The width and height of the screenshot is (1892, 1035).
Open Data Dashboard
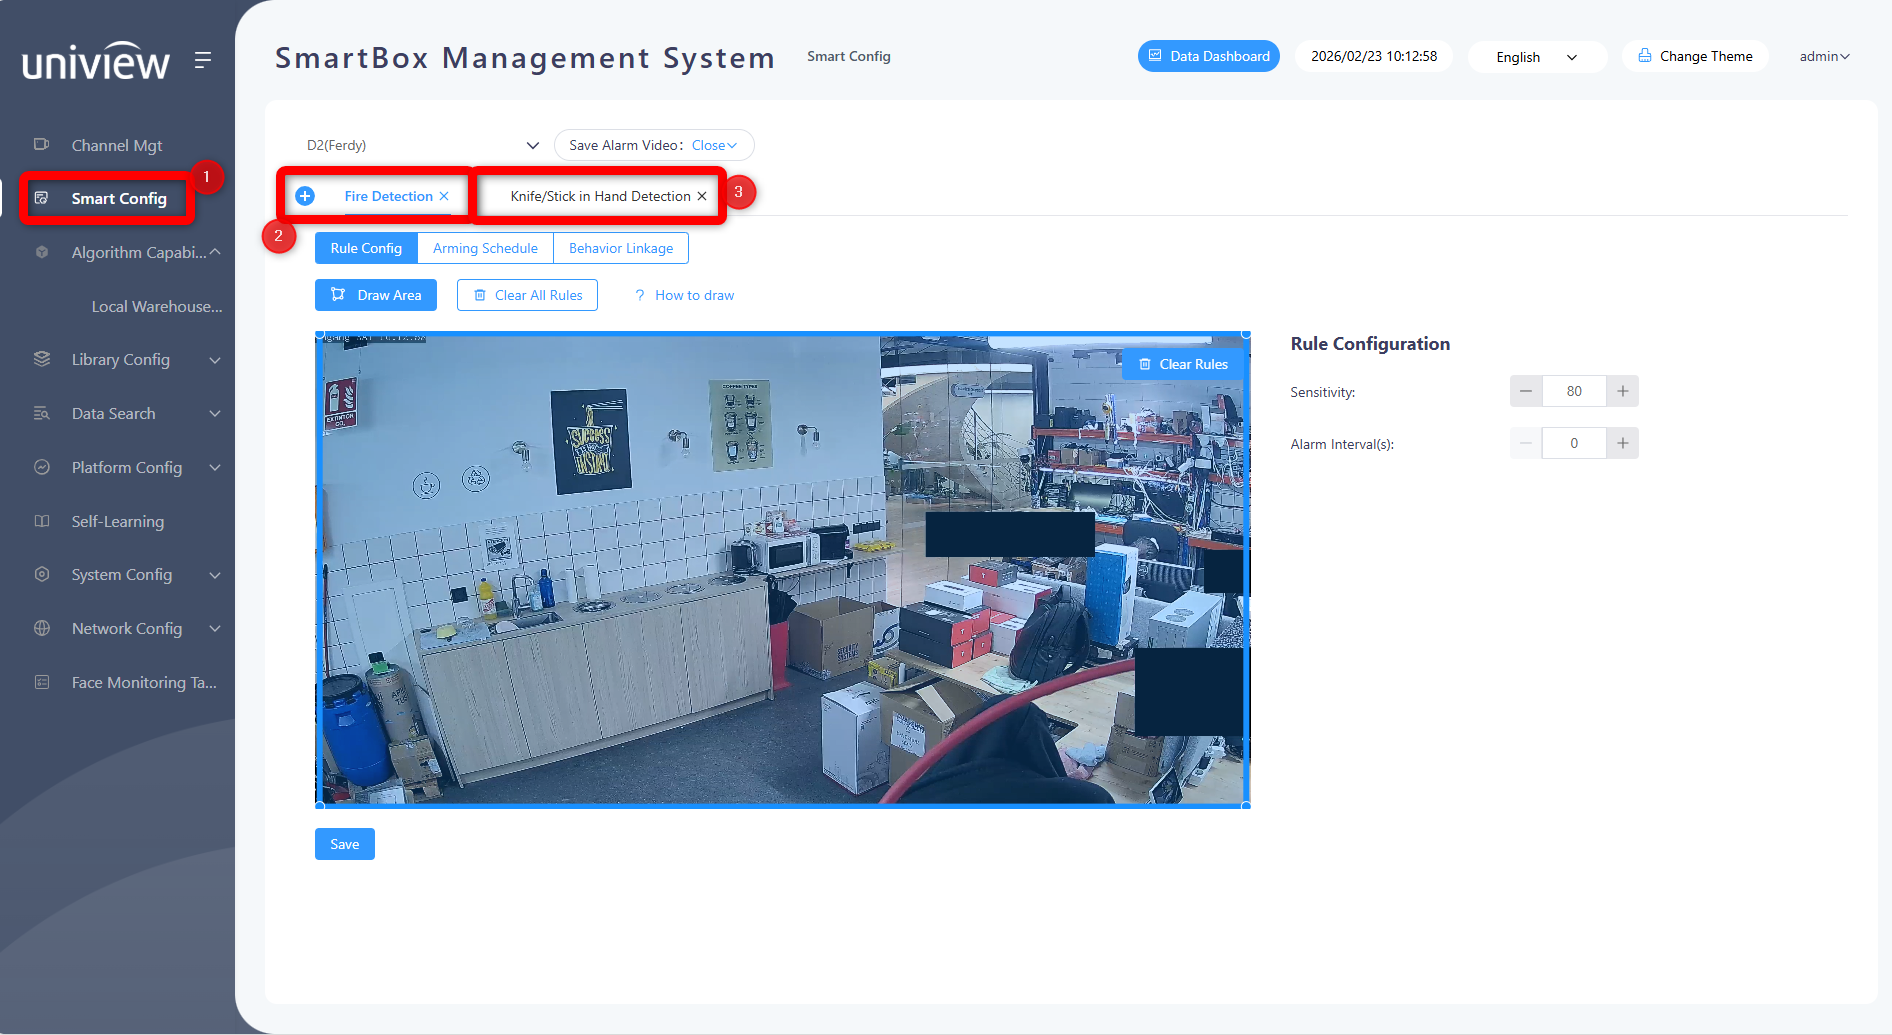[1208, 56]
